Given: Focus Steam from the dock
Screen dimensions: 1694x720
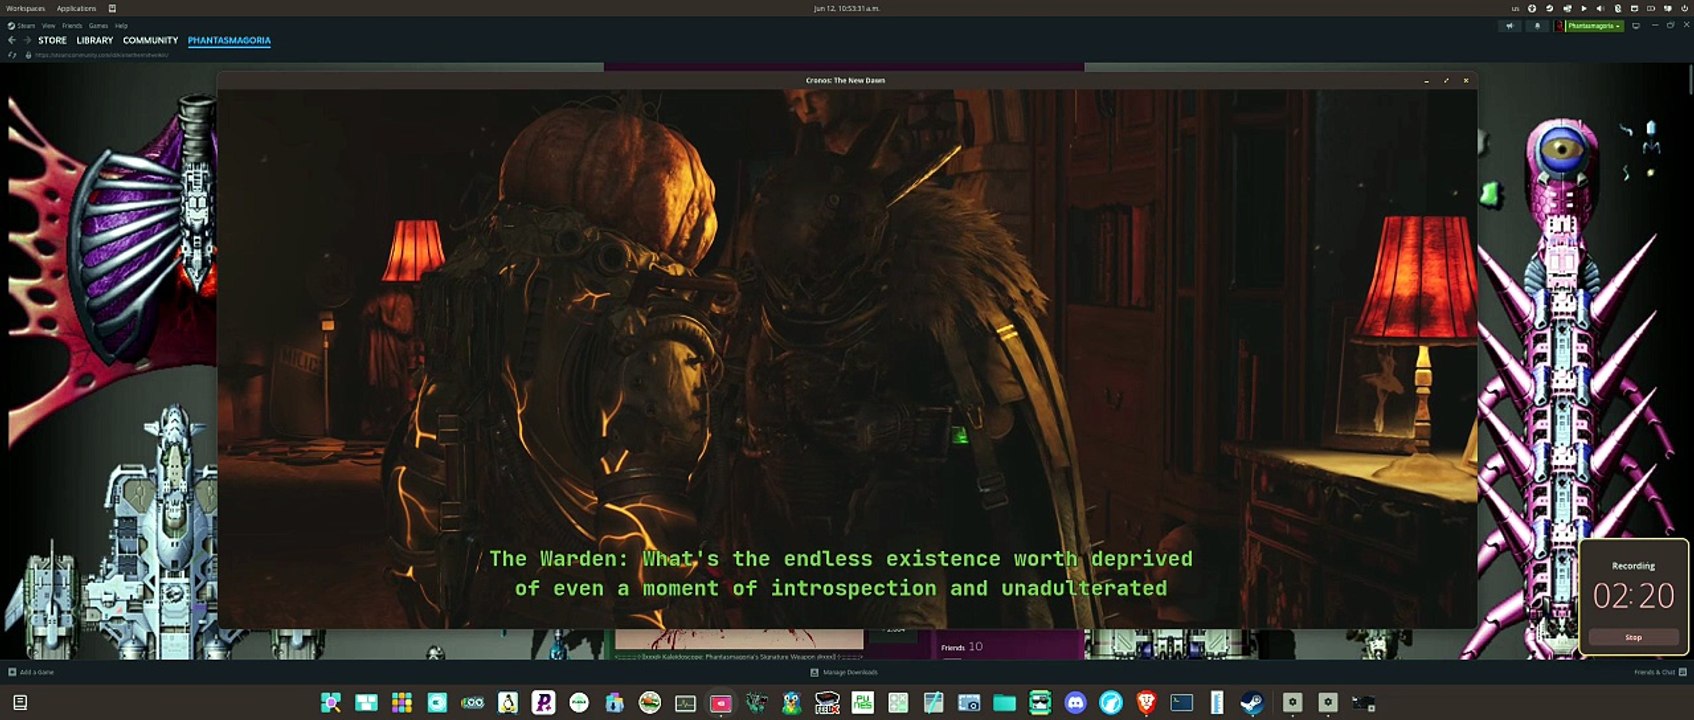Looking at the screenshot, I should pyautogui.click(x=1252, y=703).
